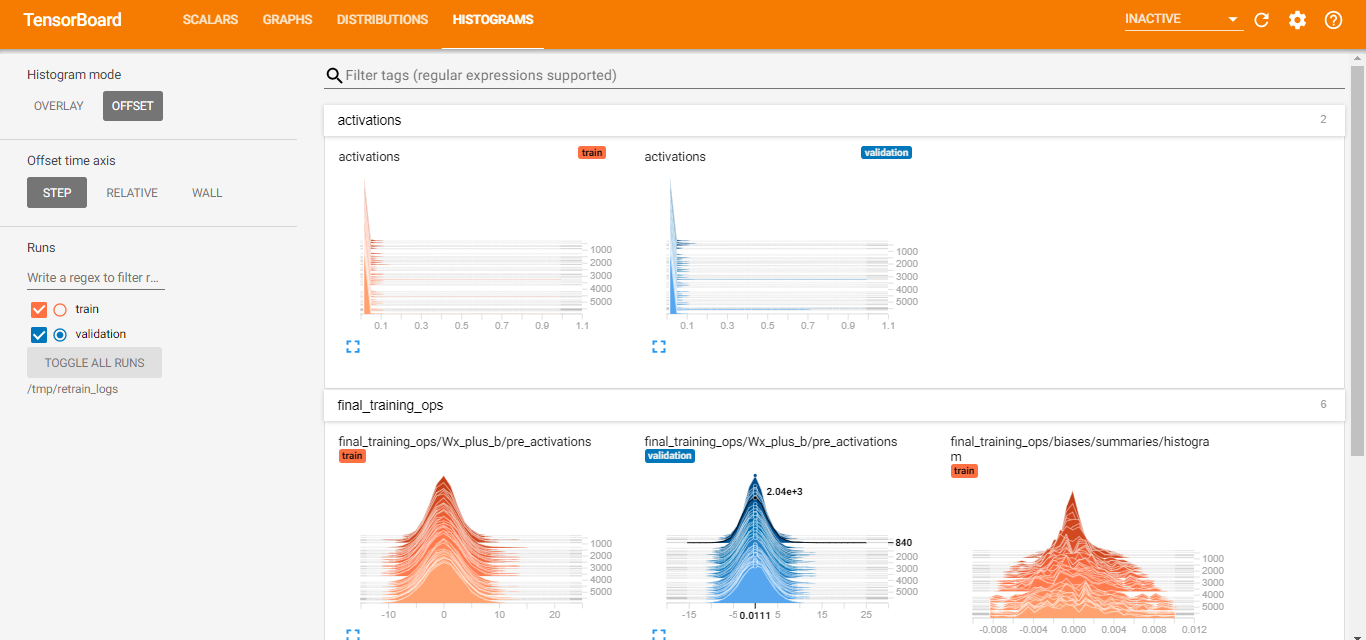Switch histogram mode to OVERLAY
The image size is (1366, 640).
(x=59, y=106)
